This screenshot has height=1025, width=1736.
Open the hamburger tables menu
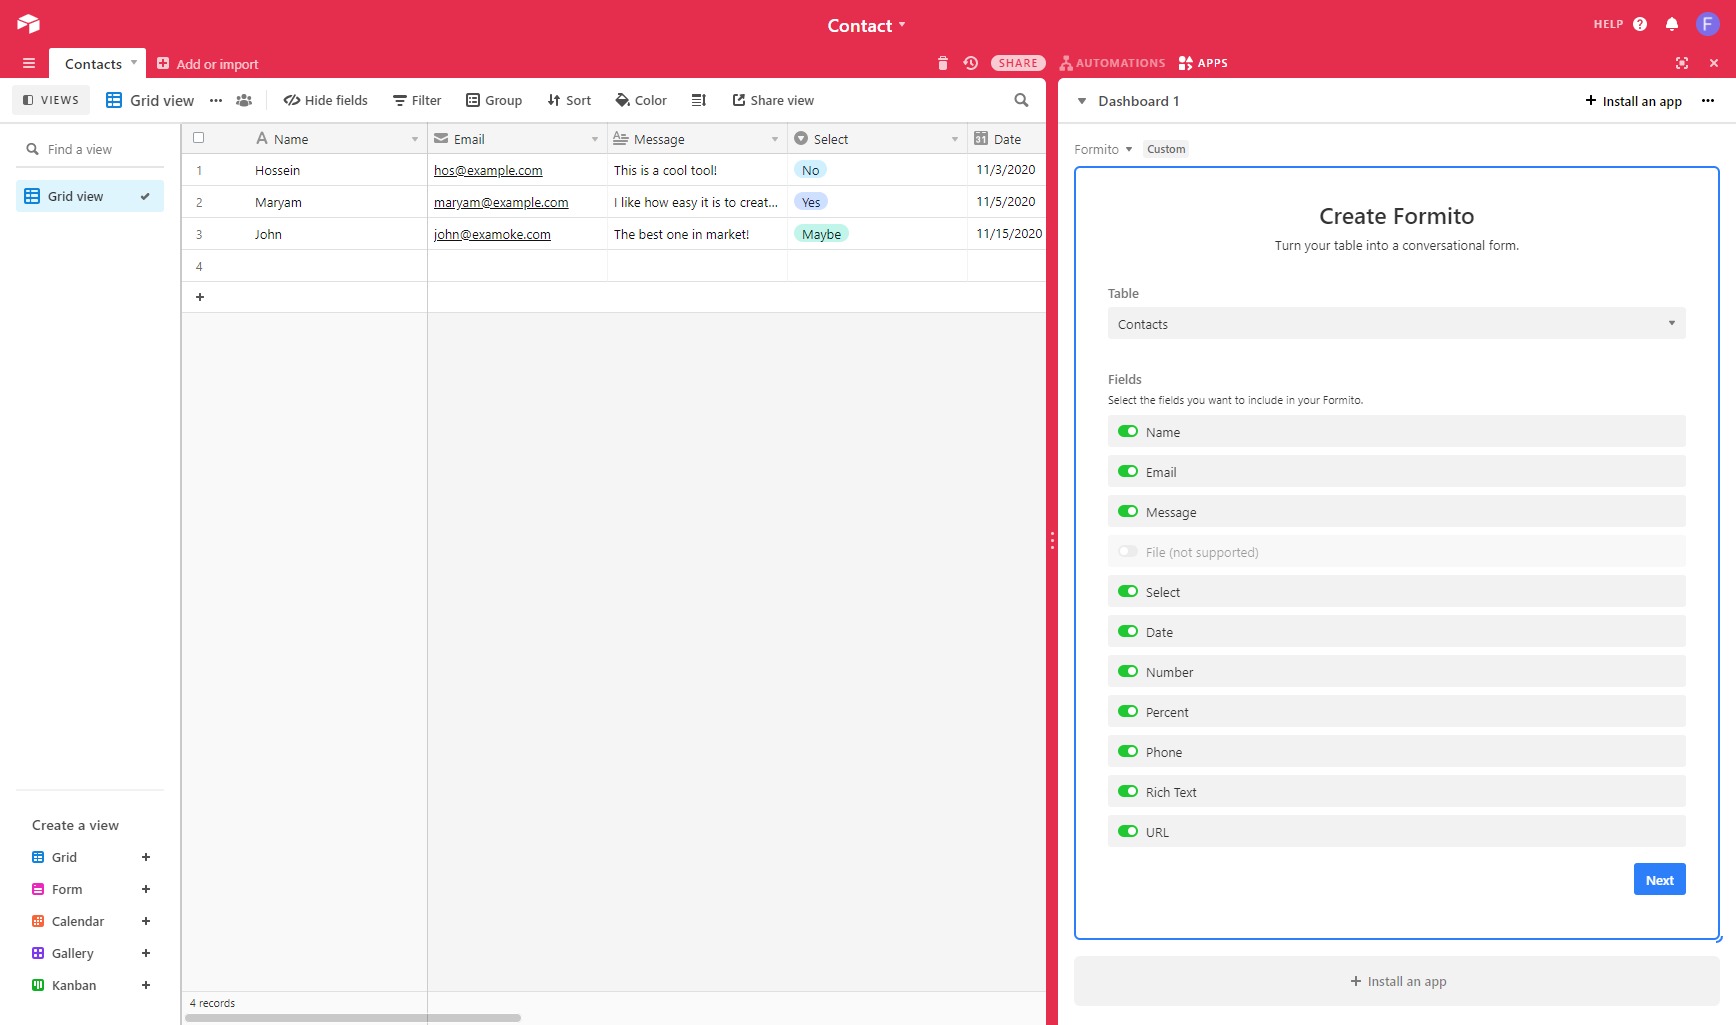coord(29,63)
